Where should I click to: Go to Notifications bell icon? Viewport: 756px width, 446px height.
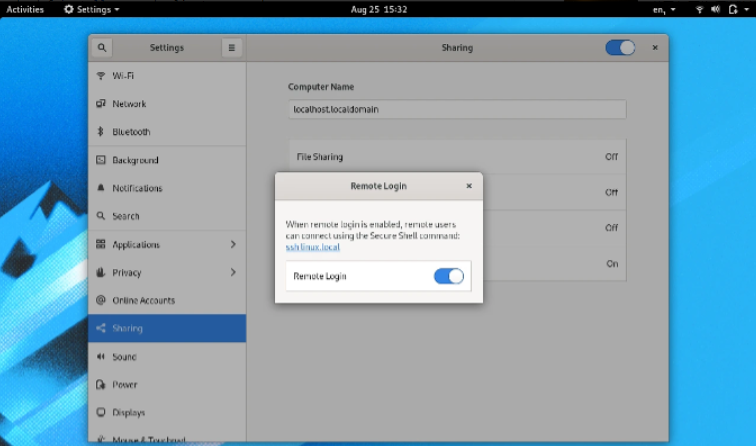(x=101, y=188)
